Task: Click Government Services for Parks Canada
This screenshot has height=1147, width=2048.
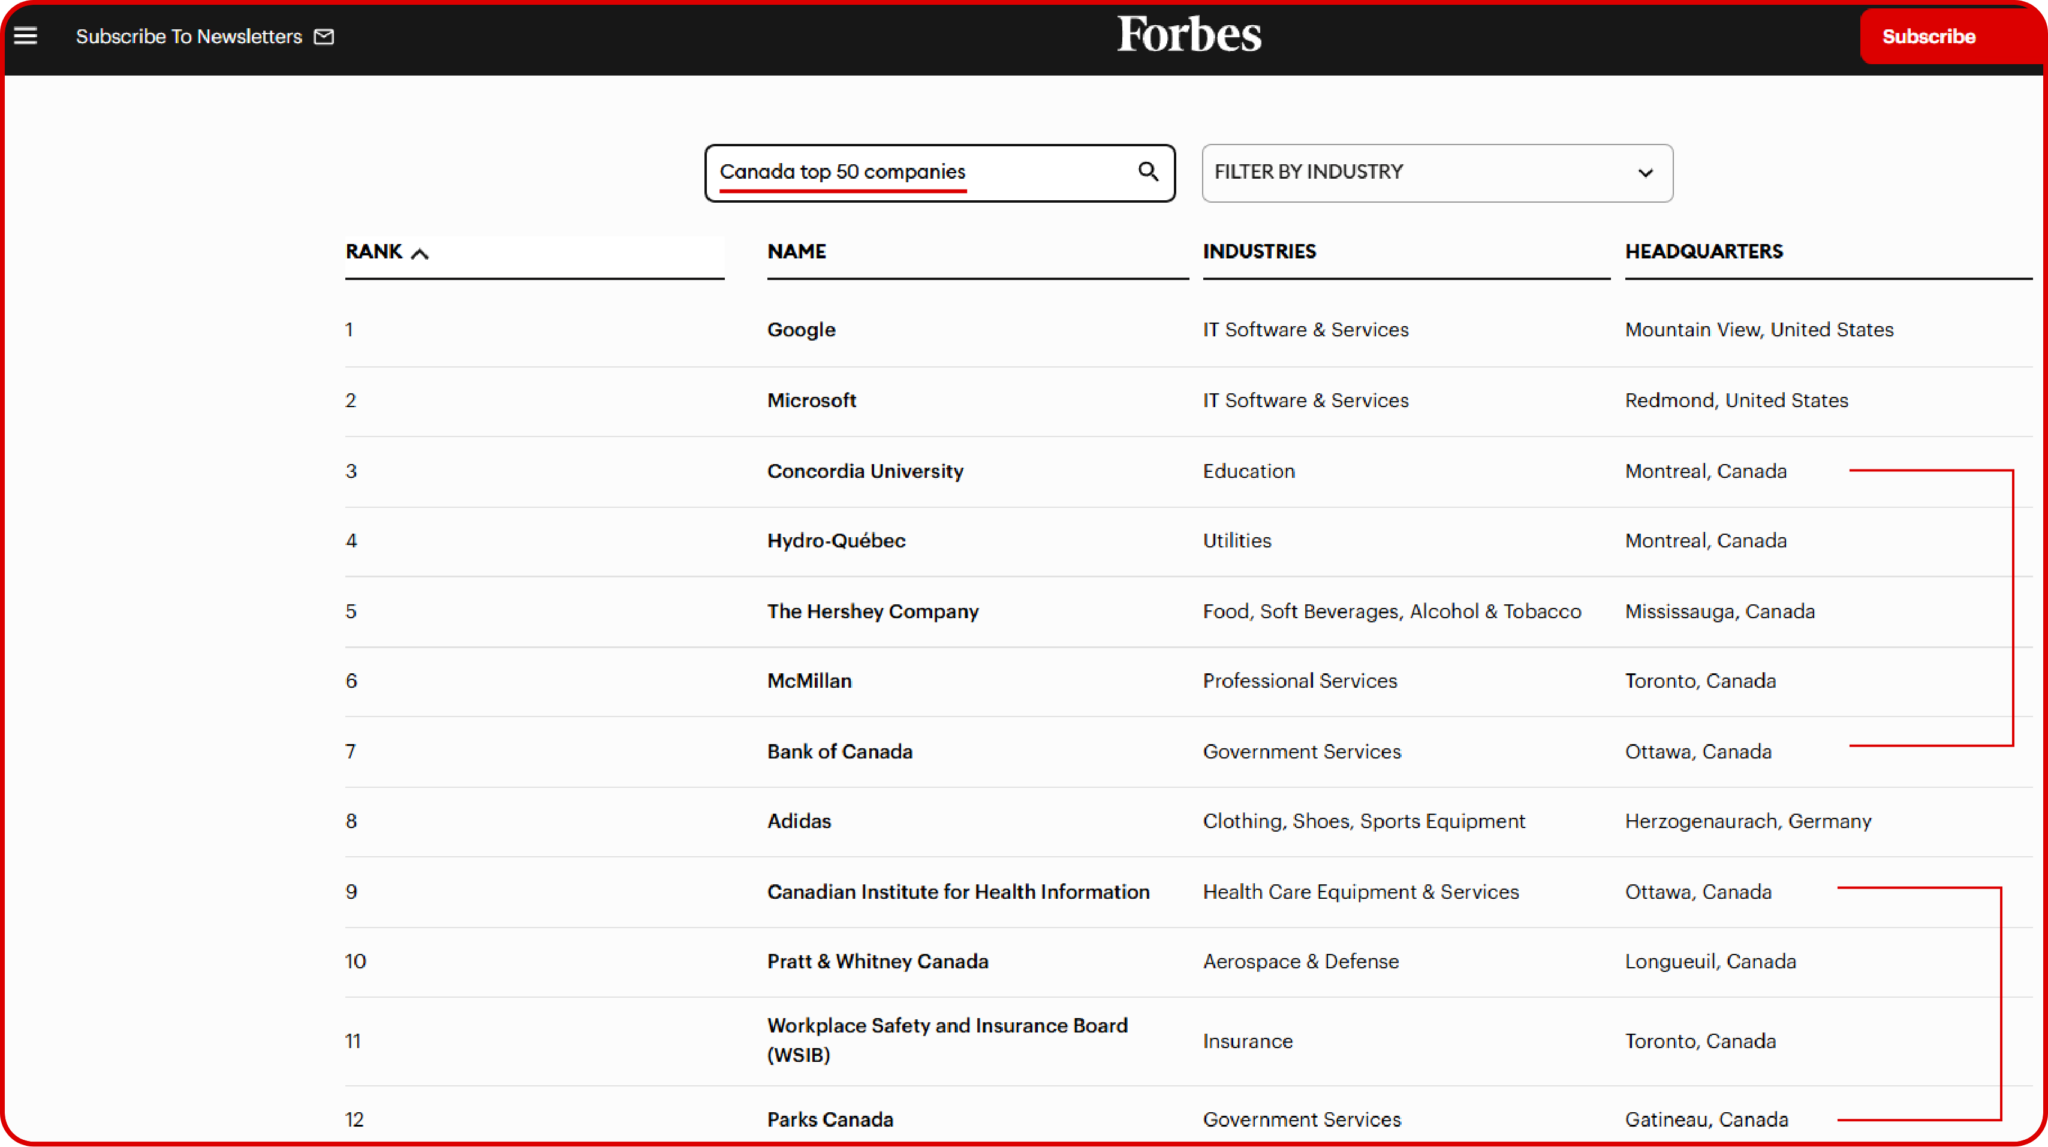Action: pos(1301,1120)
